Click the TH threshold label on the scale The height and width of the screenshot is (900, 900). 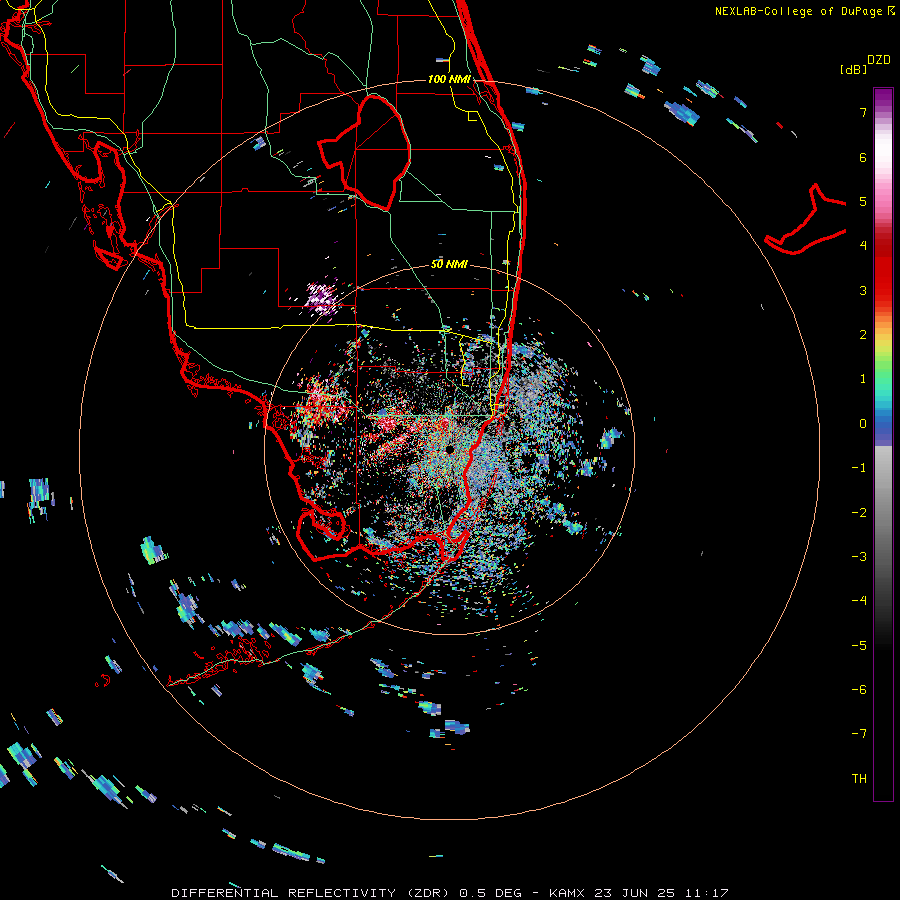pos(859,779)
